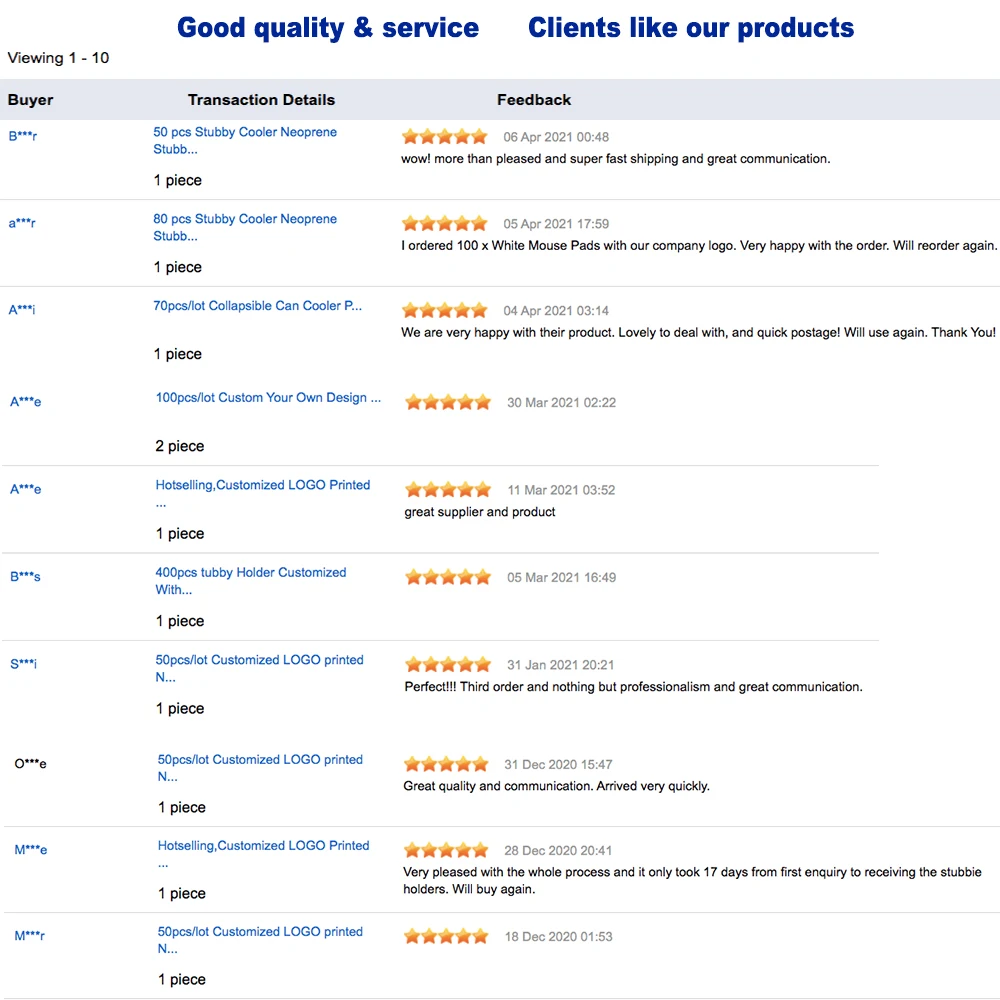
Task: Click the stars beside 05 Apr 2021 17:59
Action: (444, 224)
